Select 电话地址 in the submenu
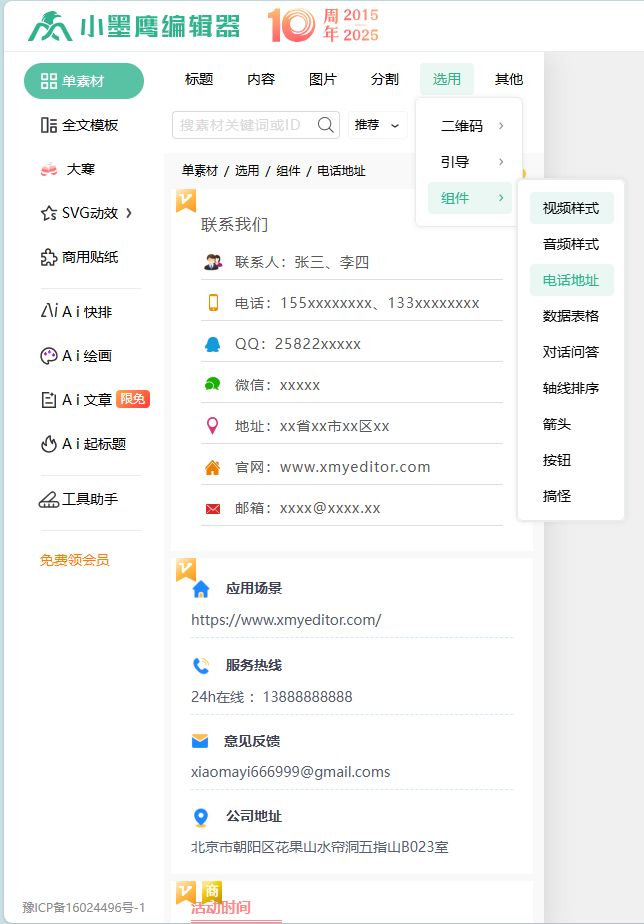 tap(571, 280)
